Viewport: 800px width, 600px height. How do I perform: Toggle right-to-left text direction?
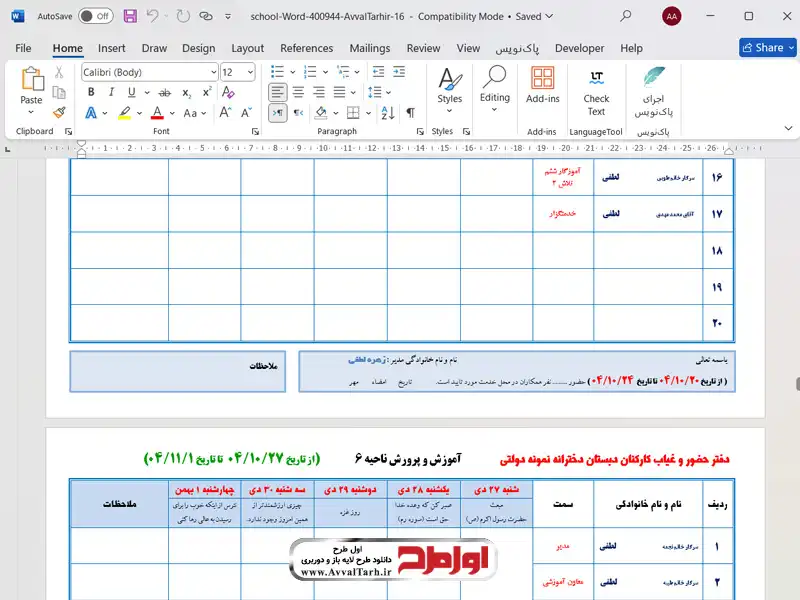pyautogui.click(x=297, y=113)
